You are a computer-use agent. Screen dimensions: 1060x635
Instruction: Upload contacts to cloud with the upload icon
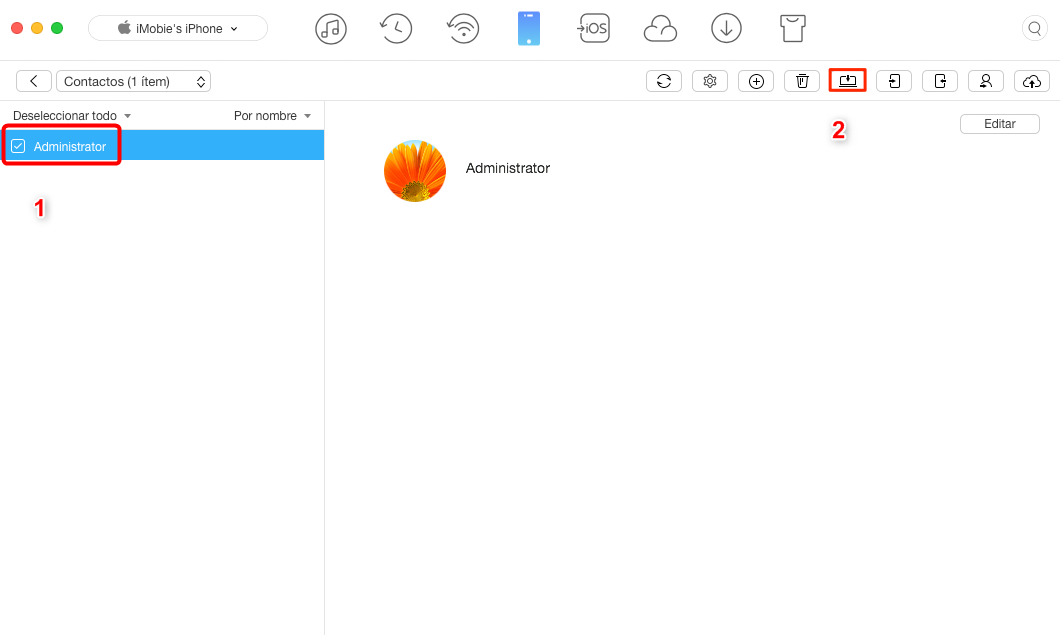(1032, 81)
